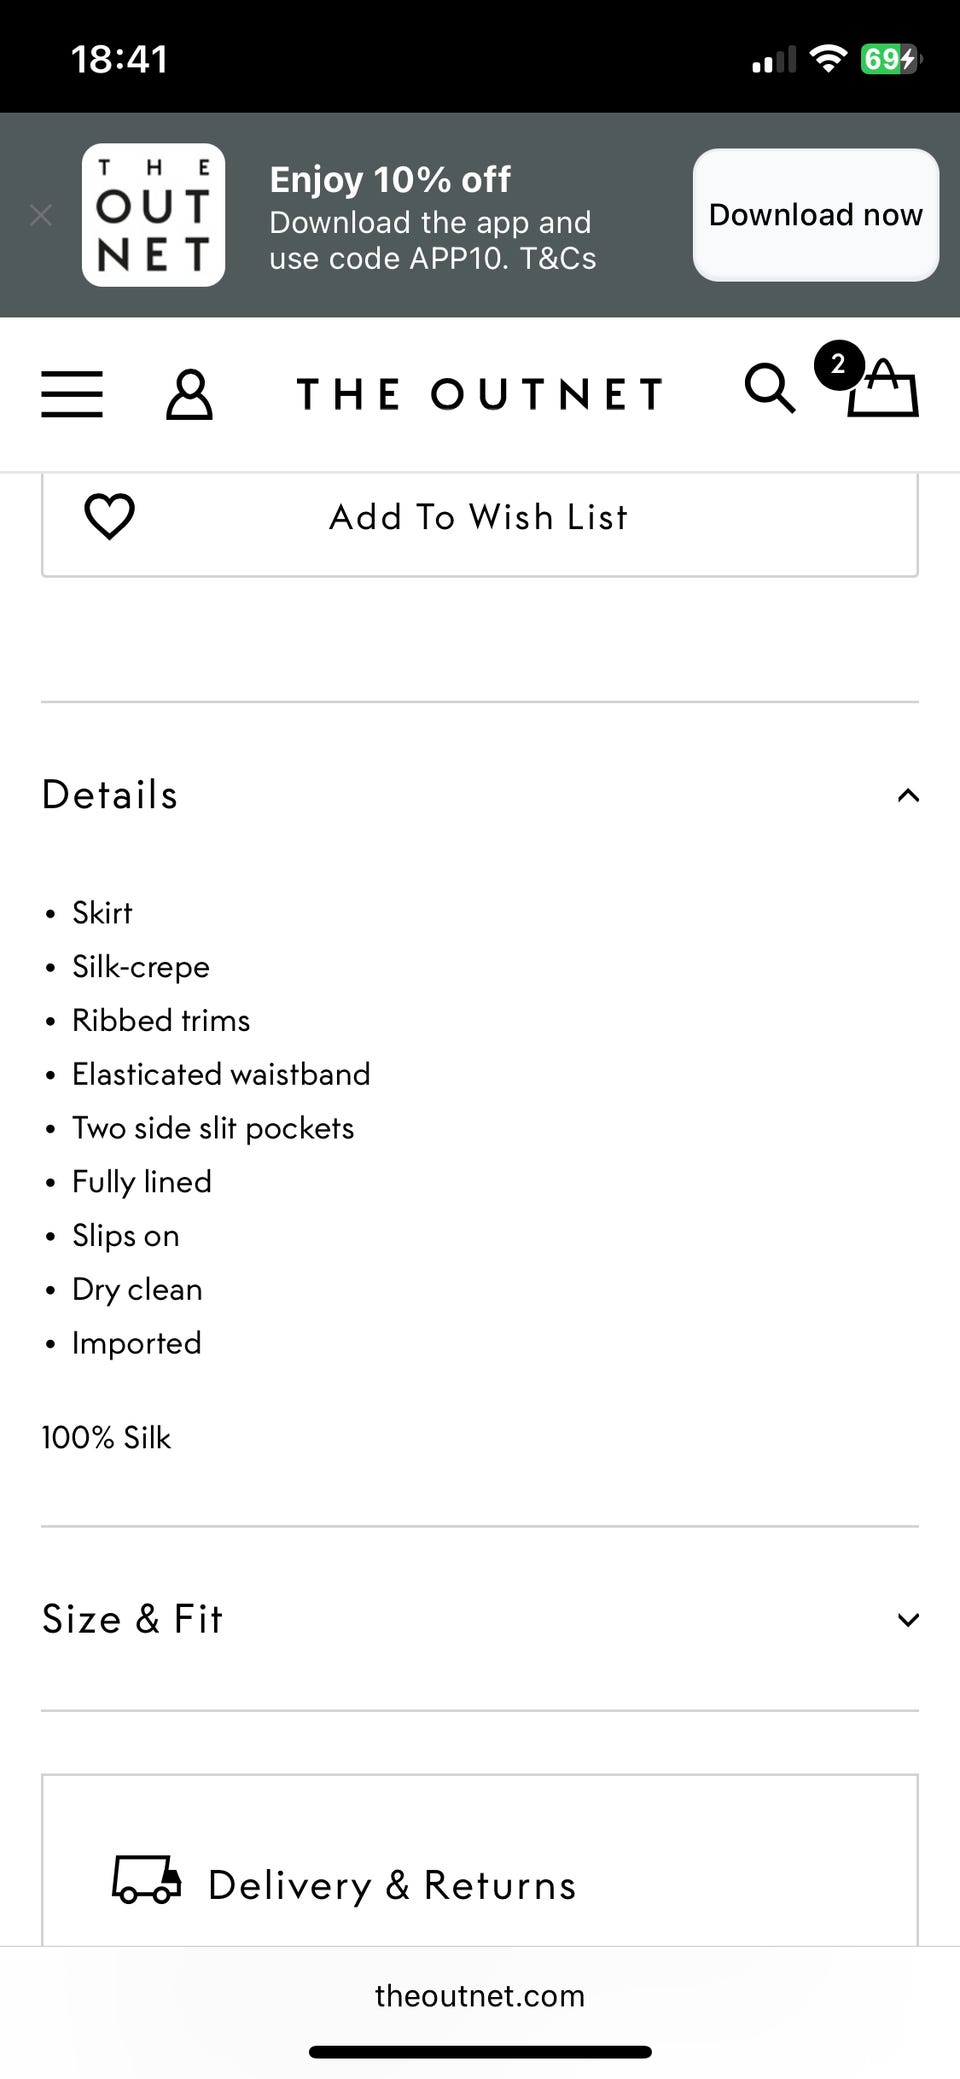
Task: Tap The Outnet app logo in banner
Action: [x=153, y=215]
